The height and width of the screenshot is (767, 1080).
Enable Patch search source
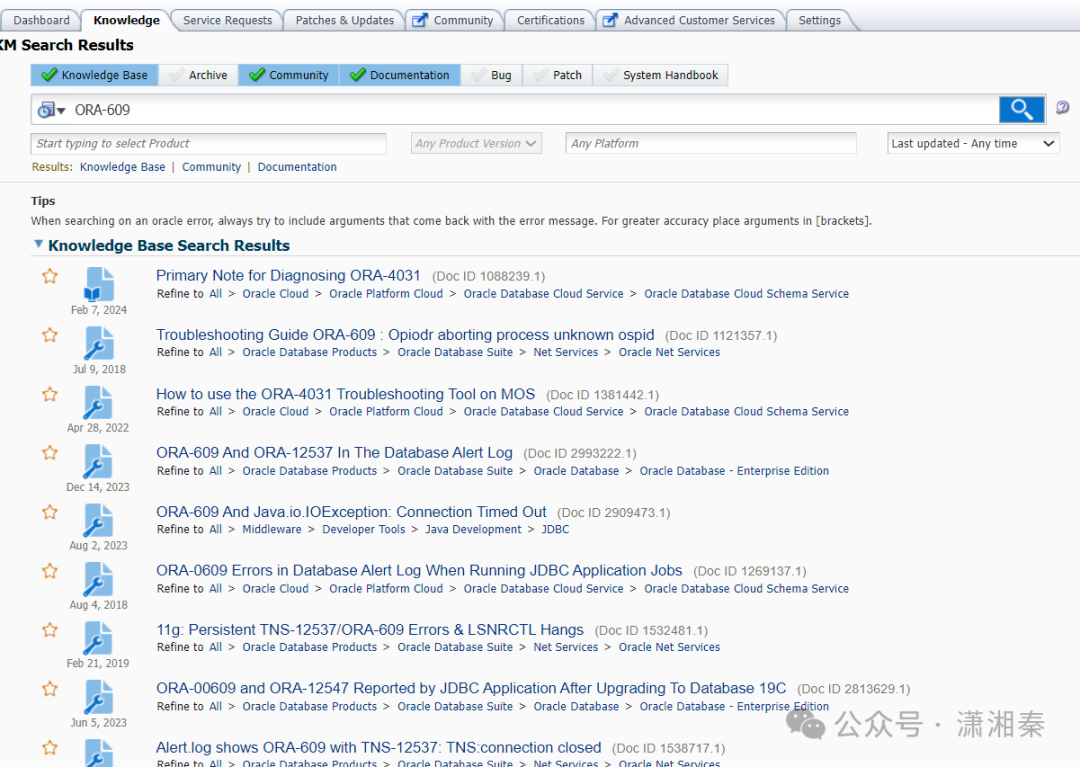[x=557, y=75]
